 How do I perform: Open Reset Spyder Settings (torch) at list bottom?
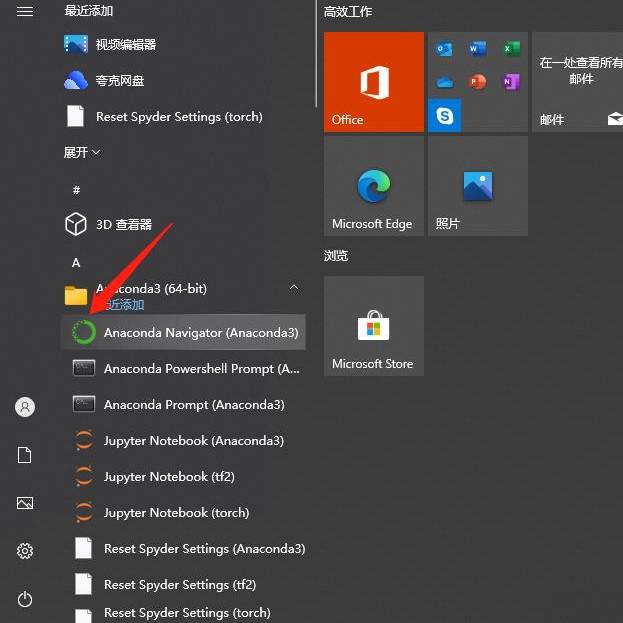coord(183,613)
